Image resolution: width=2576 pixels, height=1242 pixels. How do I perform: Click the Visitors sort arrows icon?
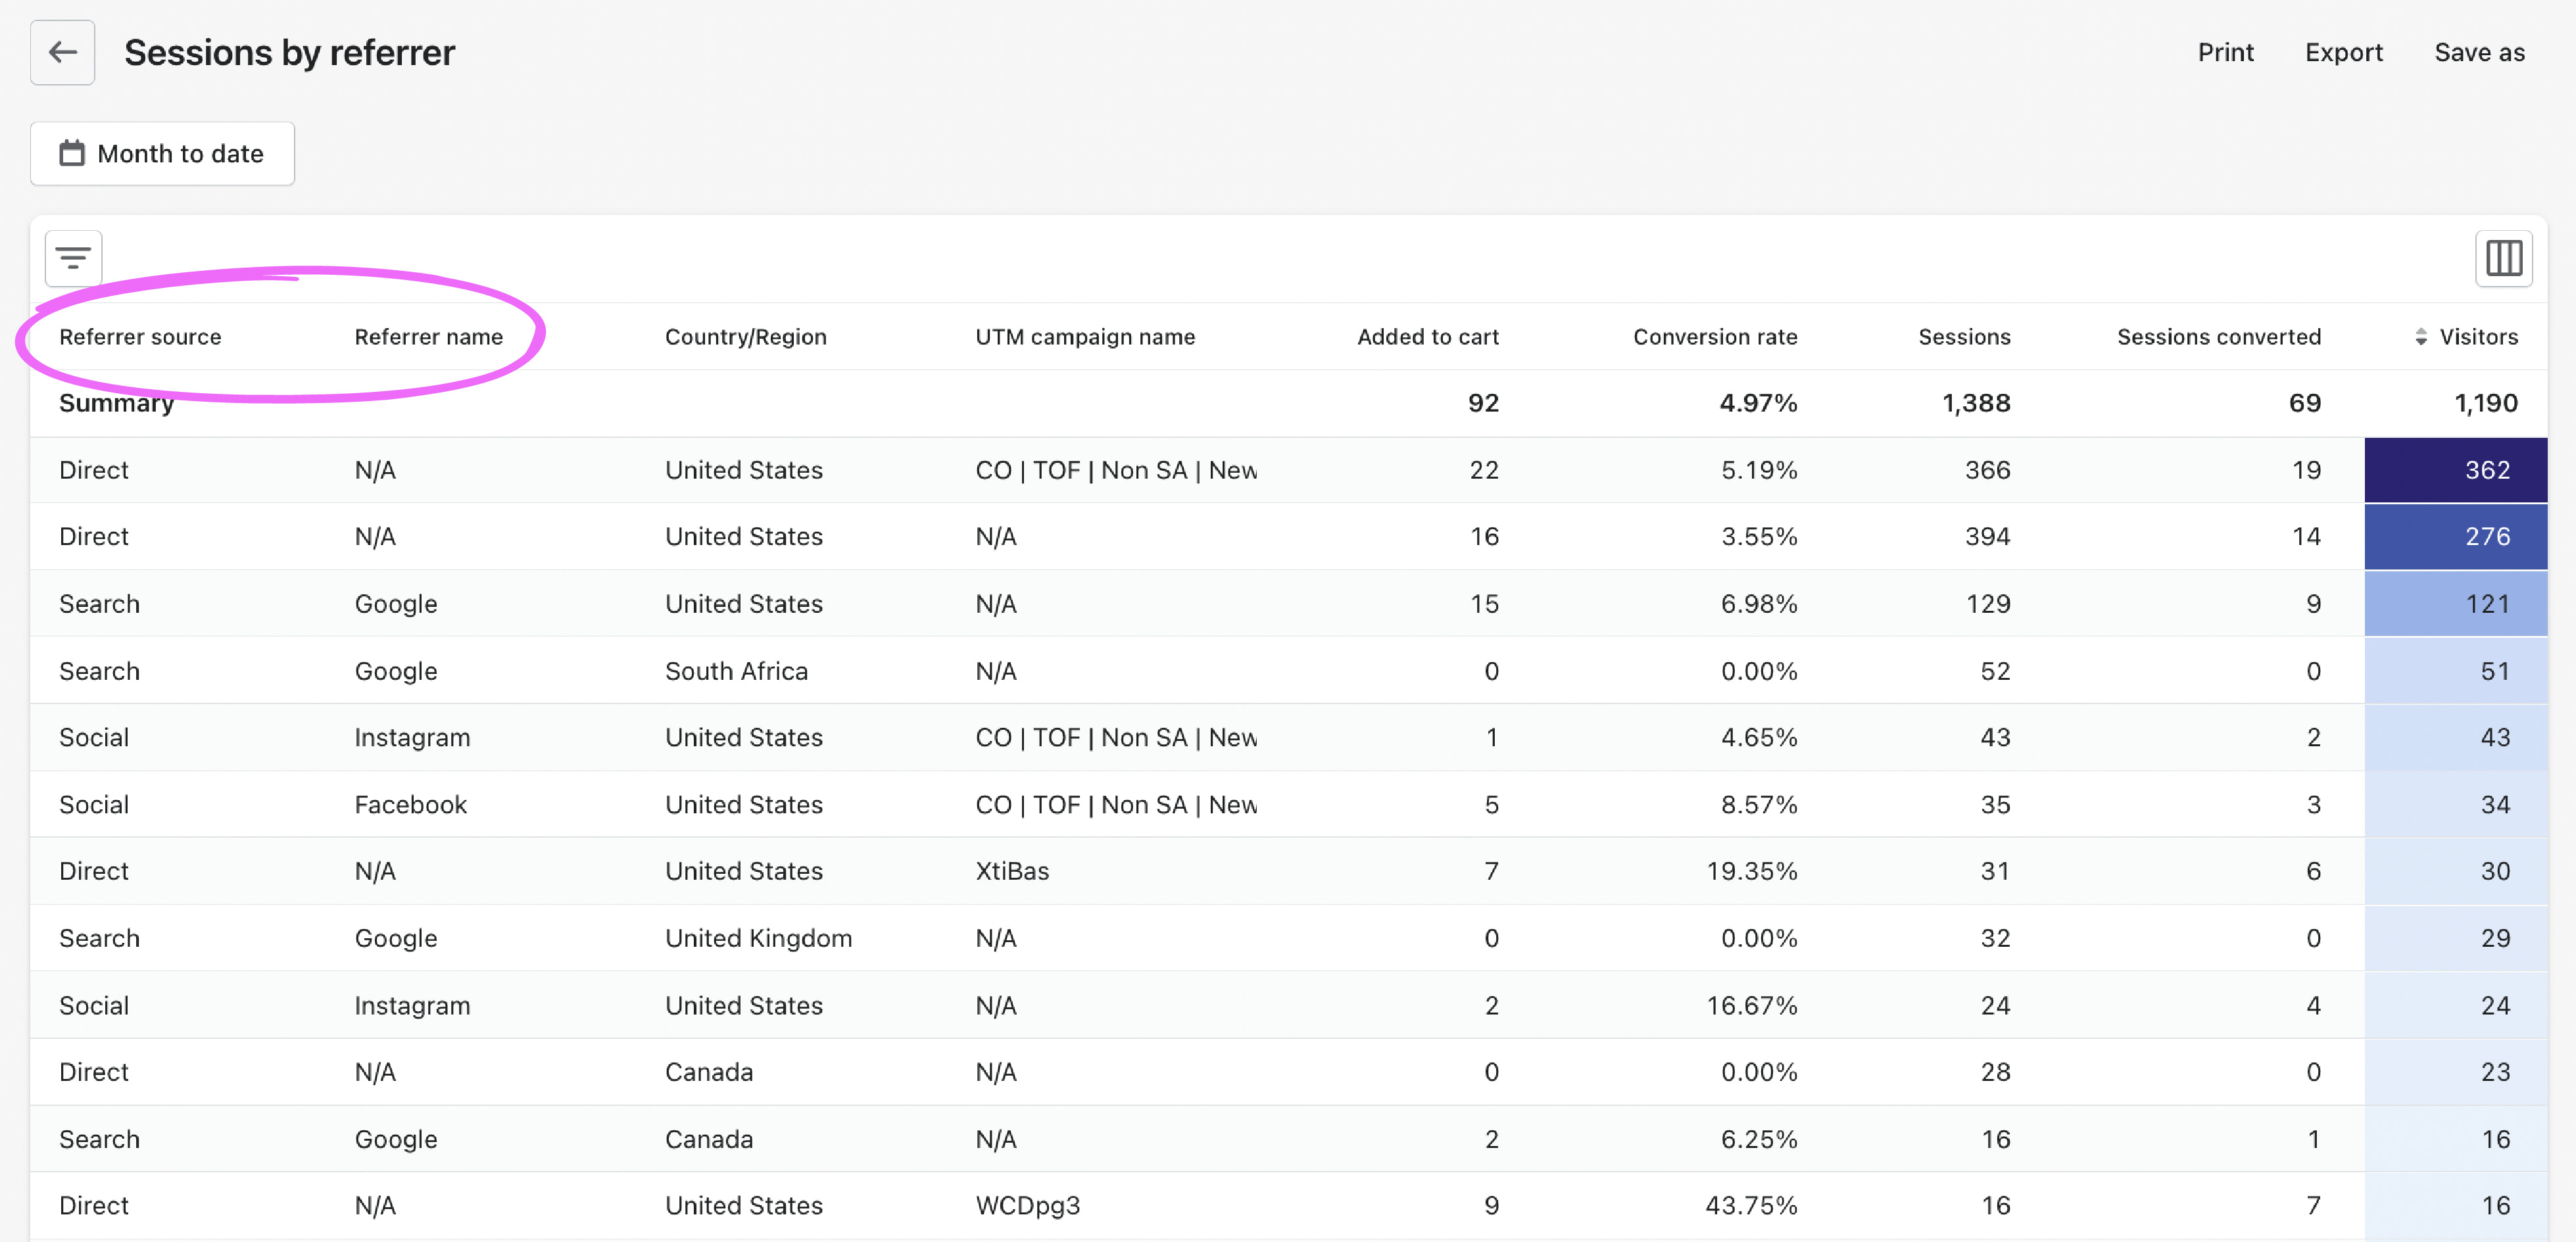click(2420, 337)
